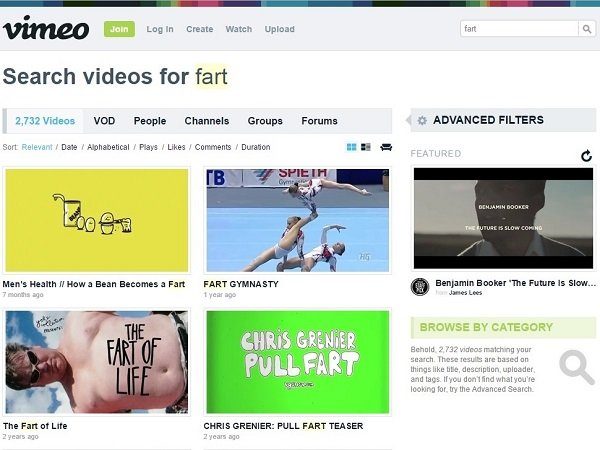The image size is (600, 450).
Task: Switch to the Groups tab
Action: 265,121
